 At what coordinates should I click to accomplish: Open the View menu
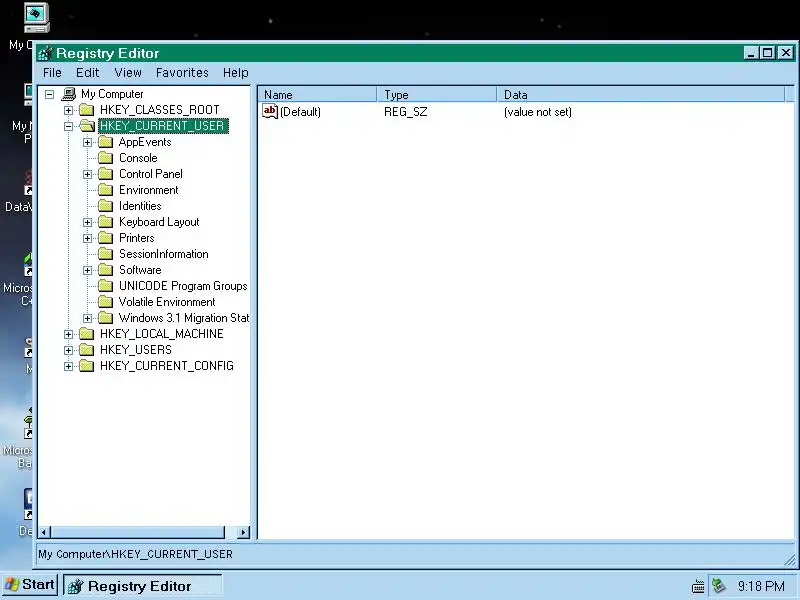pyautogui.click(x=128, y=72)
